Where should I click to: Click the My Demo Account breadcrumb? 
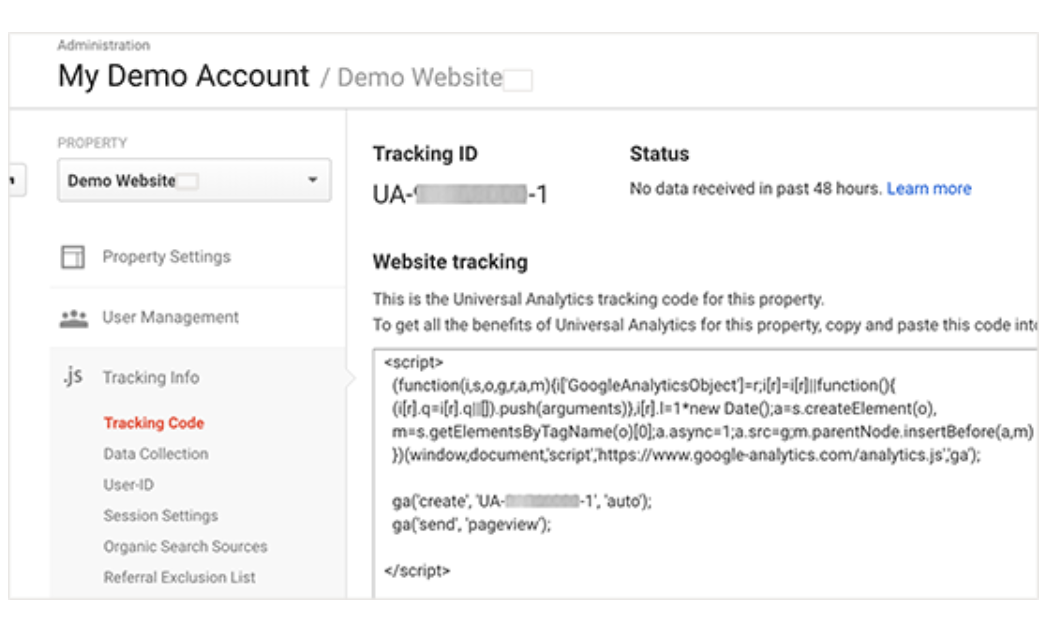(184, 77)
